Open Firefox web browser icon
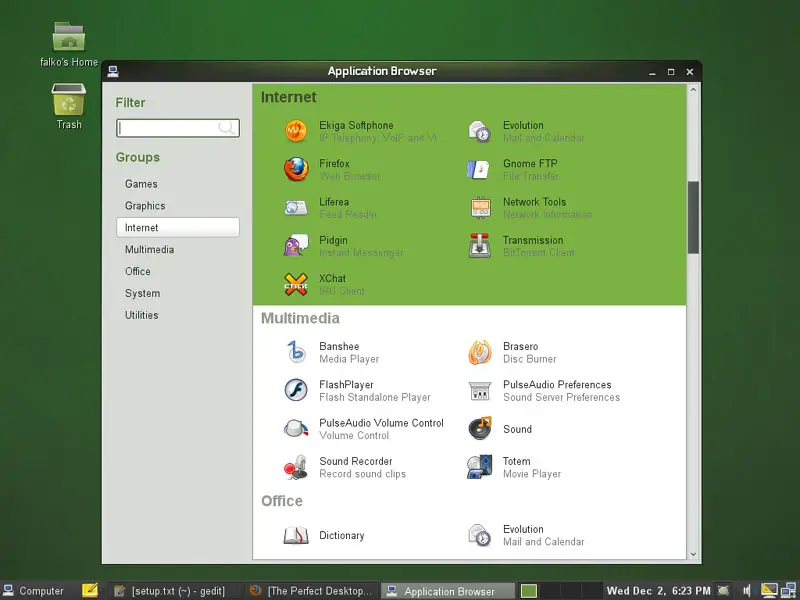The image size is (800, 600). pyautogui.click(x=296, y=169)
